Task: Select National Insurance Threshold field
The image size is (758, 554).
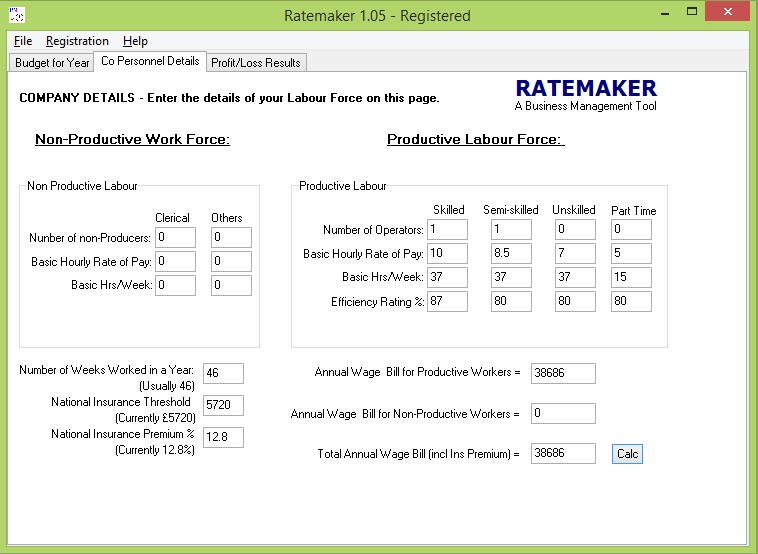Action: (x=223, y=405)
